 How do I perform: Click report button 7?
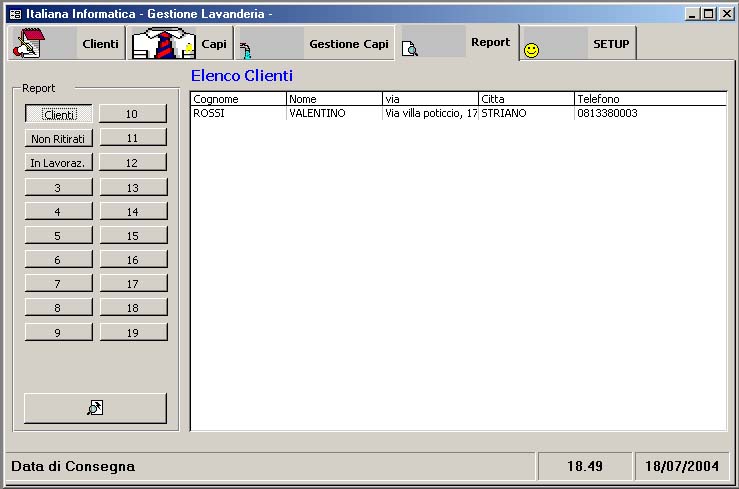58,284
